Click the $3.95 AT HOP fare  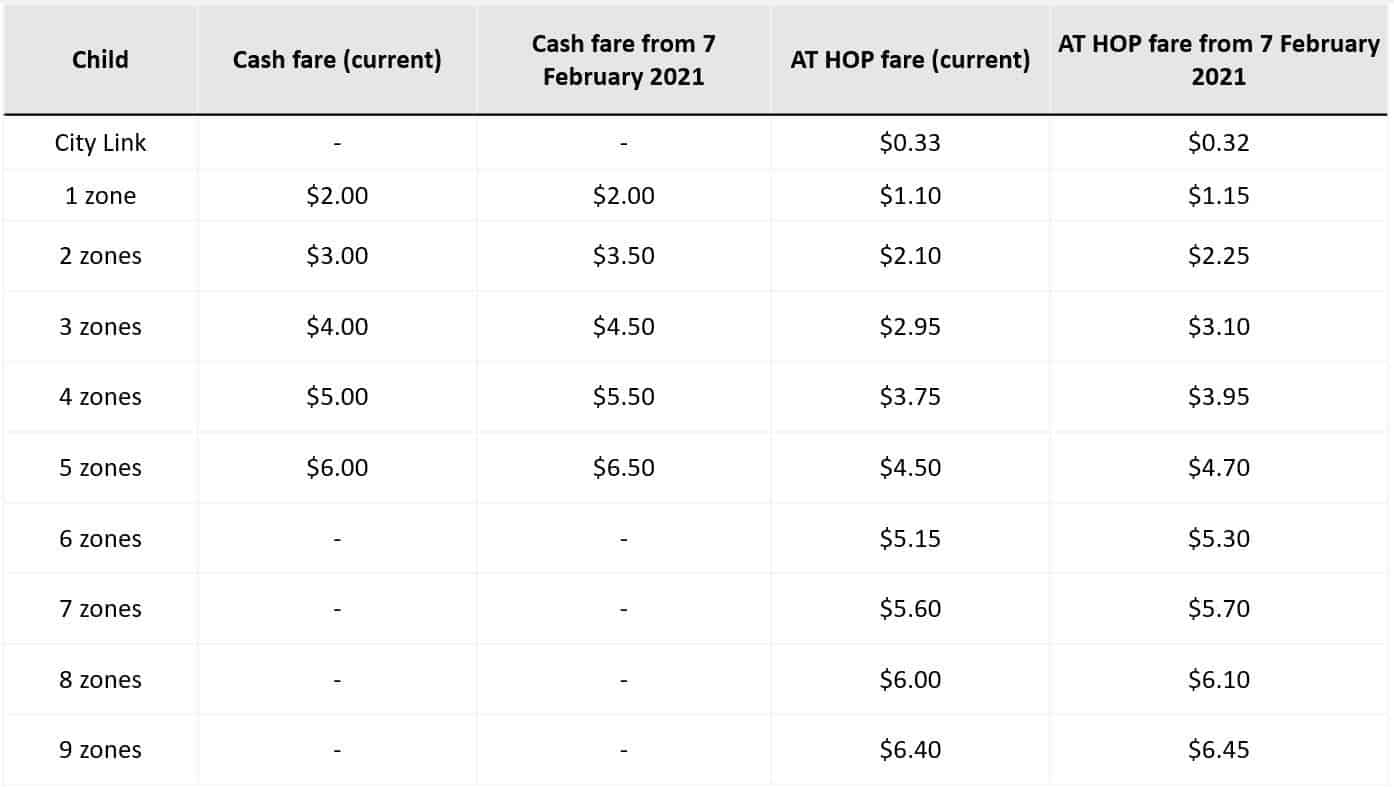point(1218,397)
